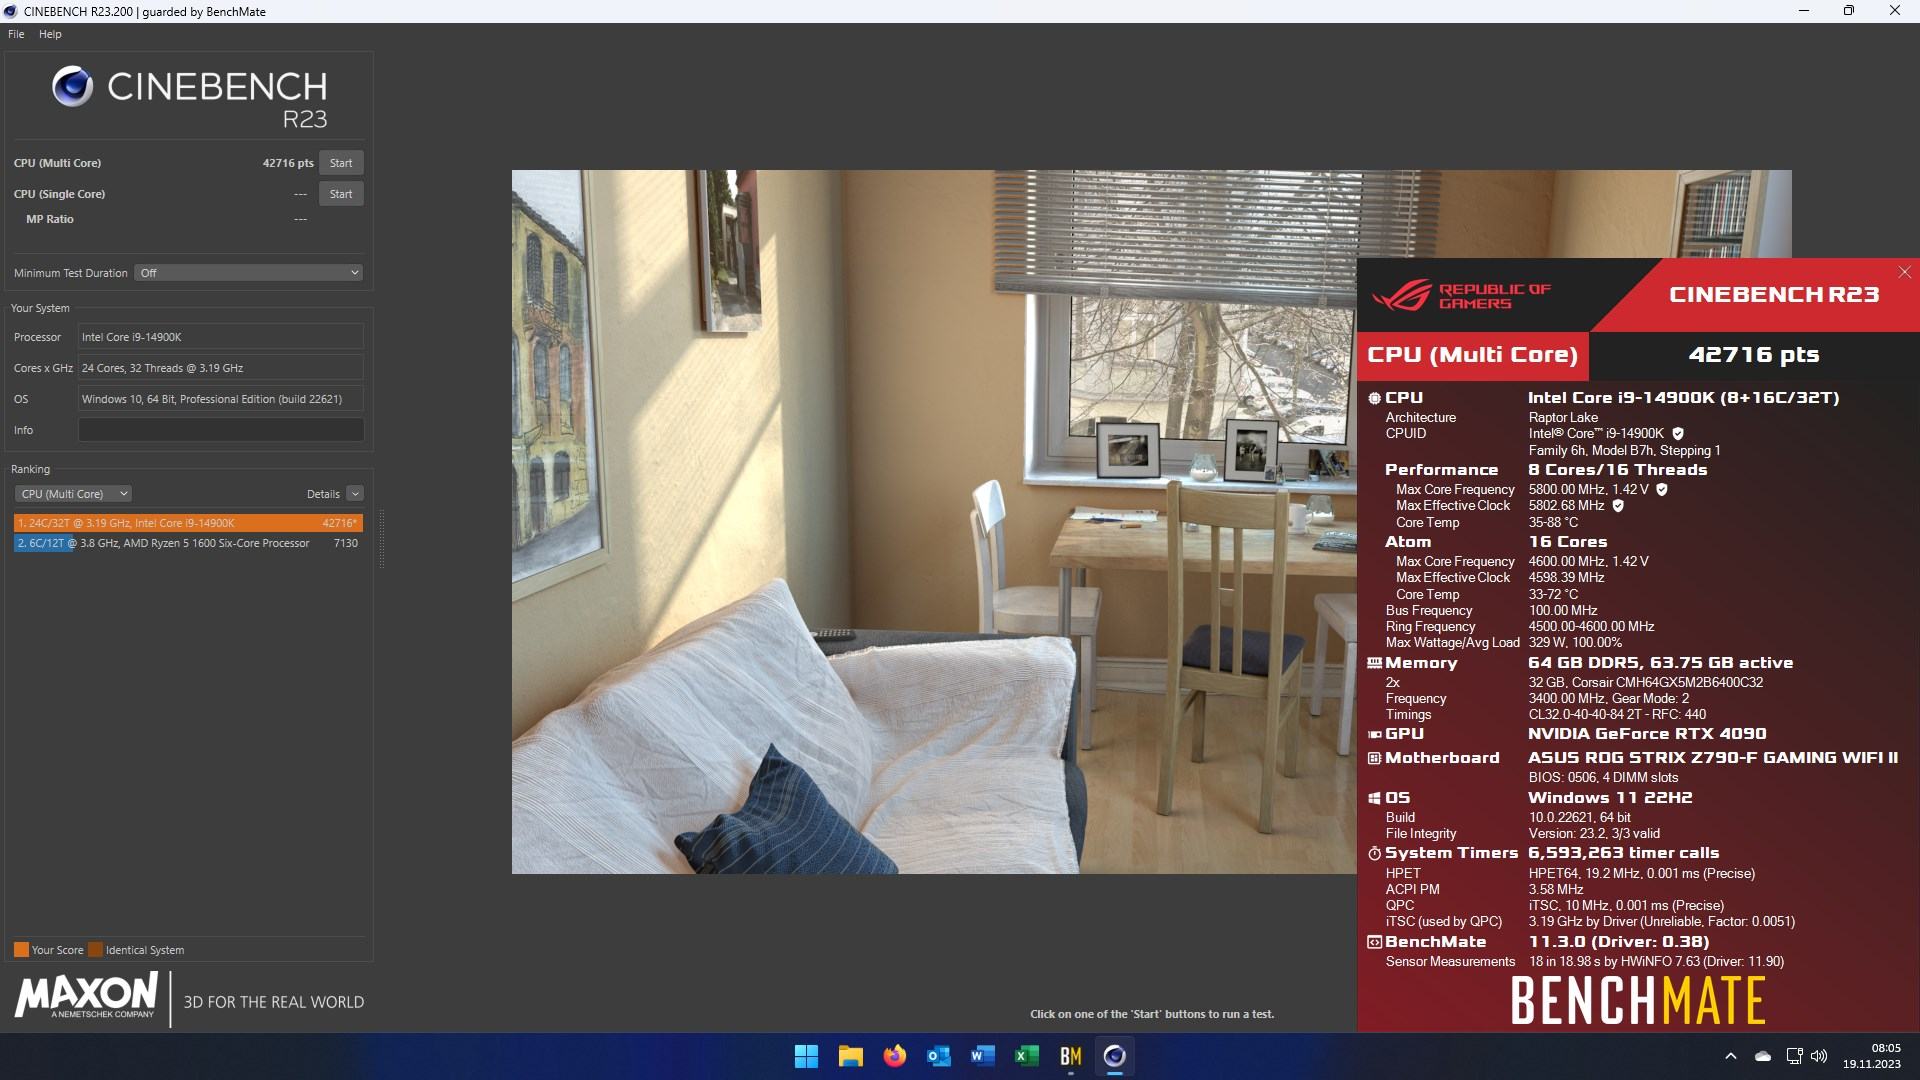Click Start button for CPU Multi Core test

(x=342, y=162)
